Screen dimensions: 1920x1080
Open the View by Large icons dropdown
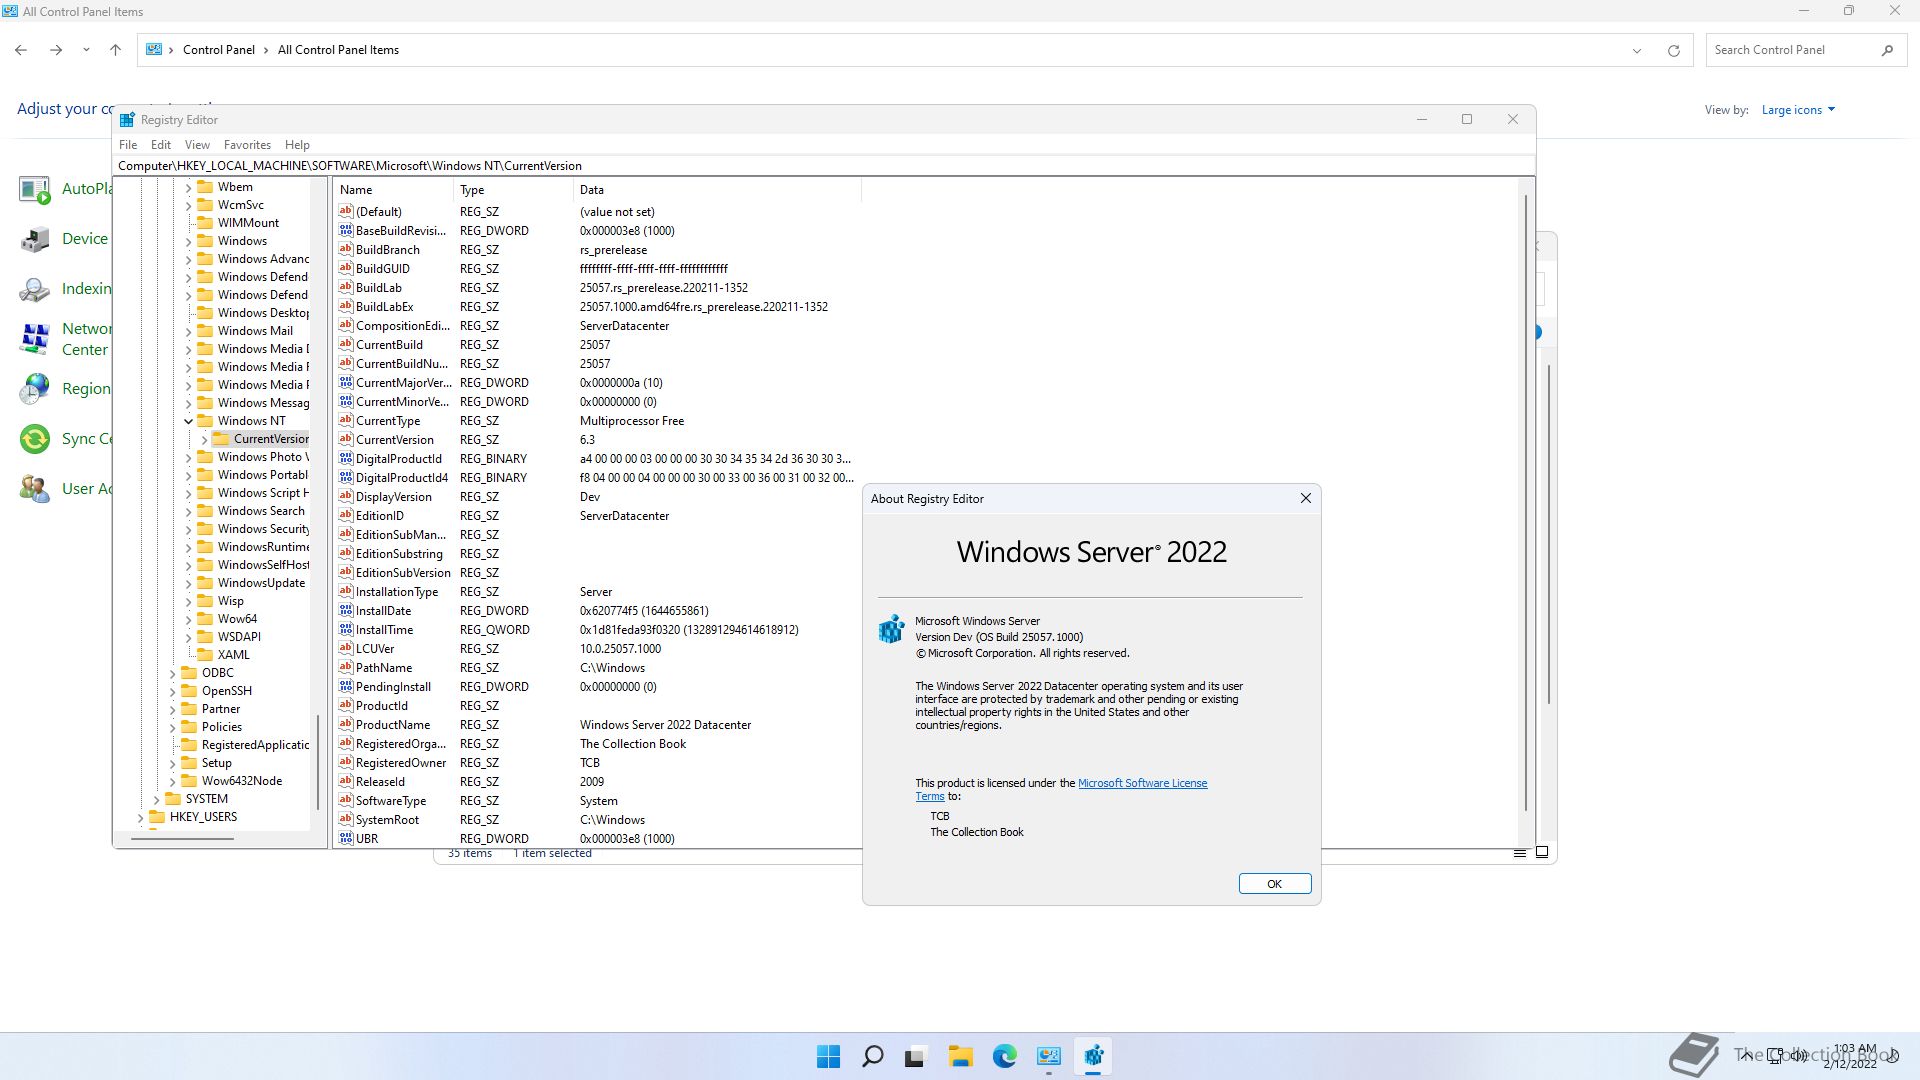[x=1798, y=110]
